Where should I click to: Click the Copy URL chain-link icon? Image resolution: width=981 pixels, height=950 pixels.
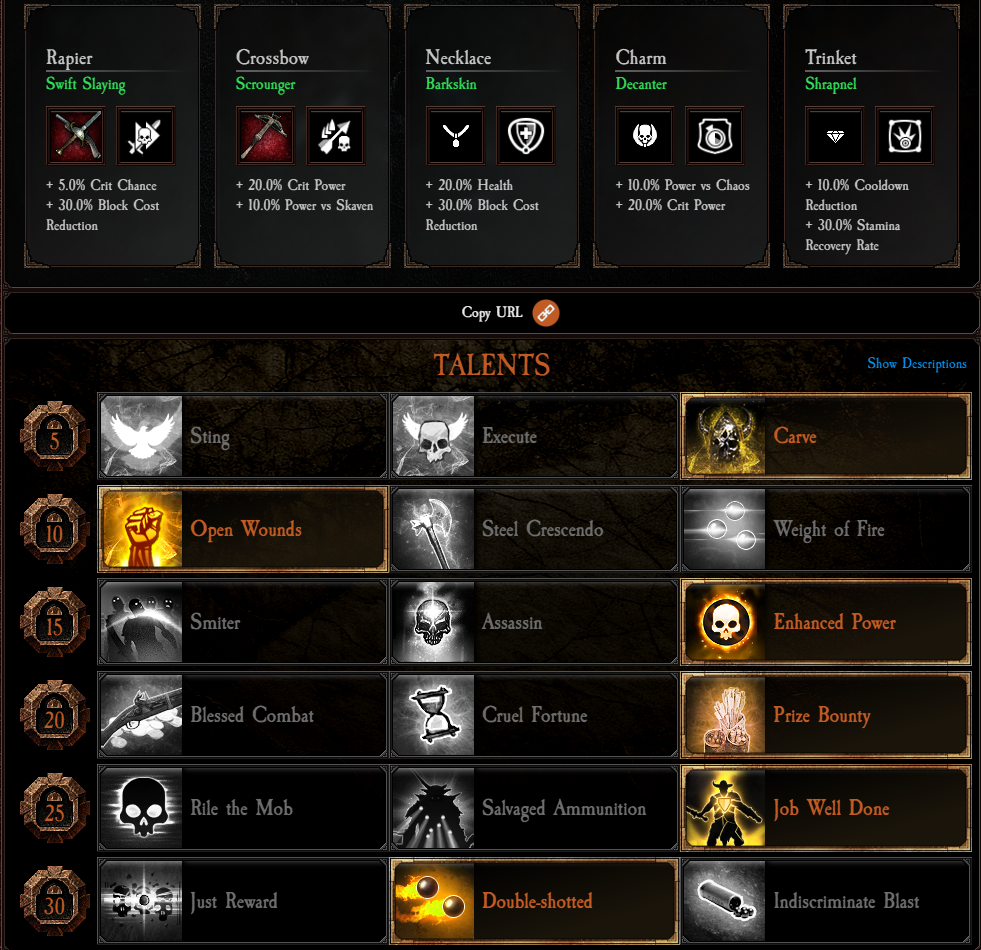point(546,312)
